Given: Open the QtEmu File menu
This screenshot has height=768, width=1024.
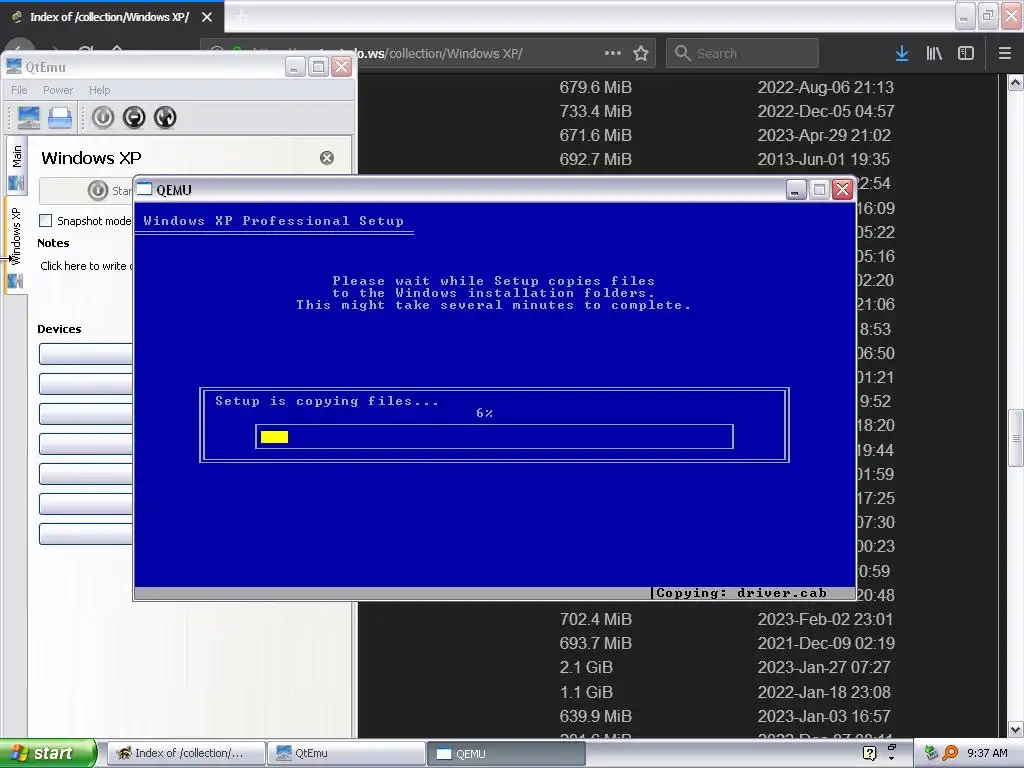Looking at the screenshot, I should (x=20, y=90).
